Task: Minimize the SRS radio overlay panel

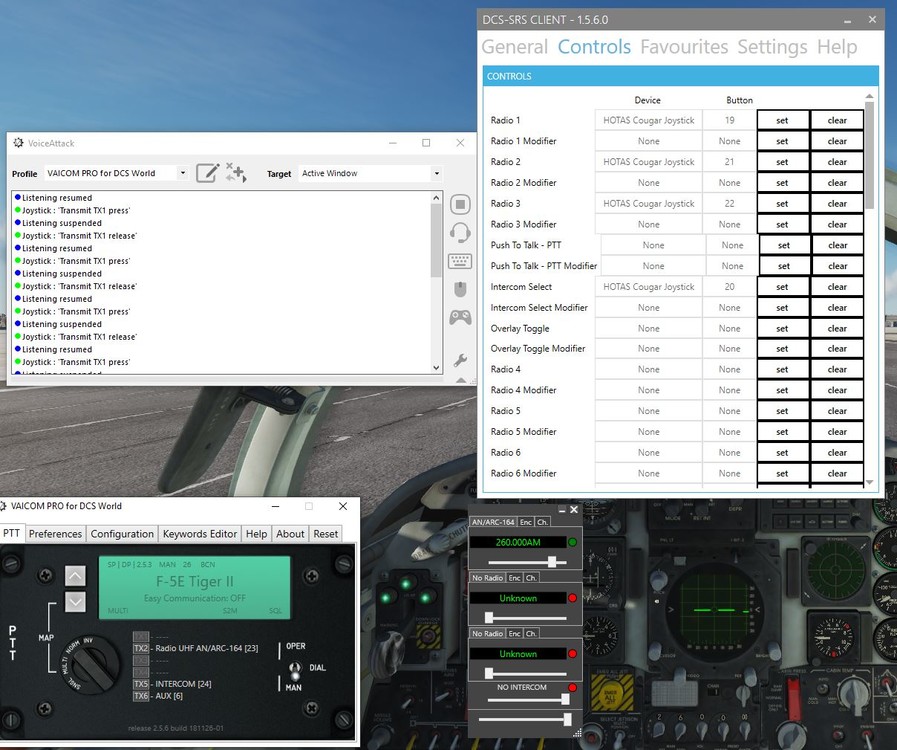Action: (562, 509)
